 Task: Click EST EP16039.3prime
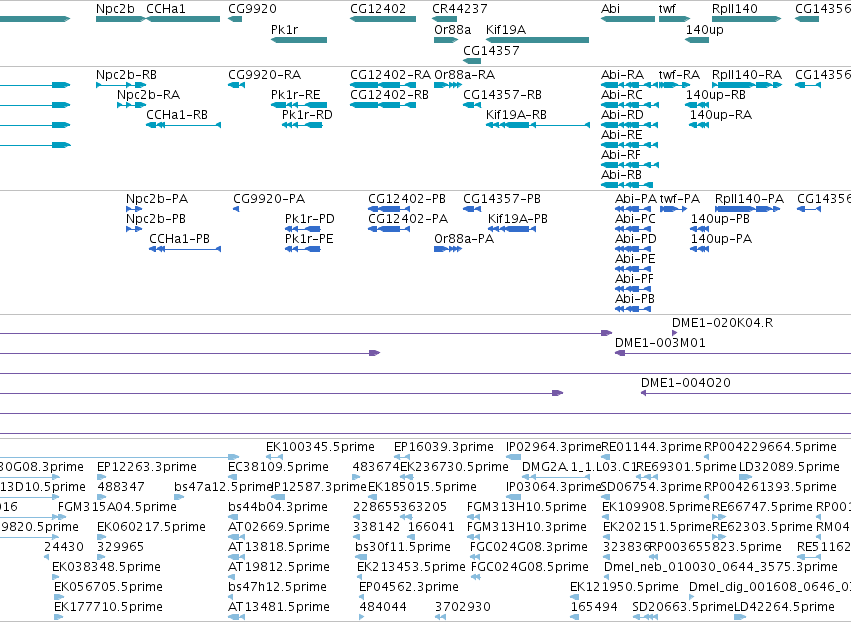point(402,456)
